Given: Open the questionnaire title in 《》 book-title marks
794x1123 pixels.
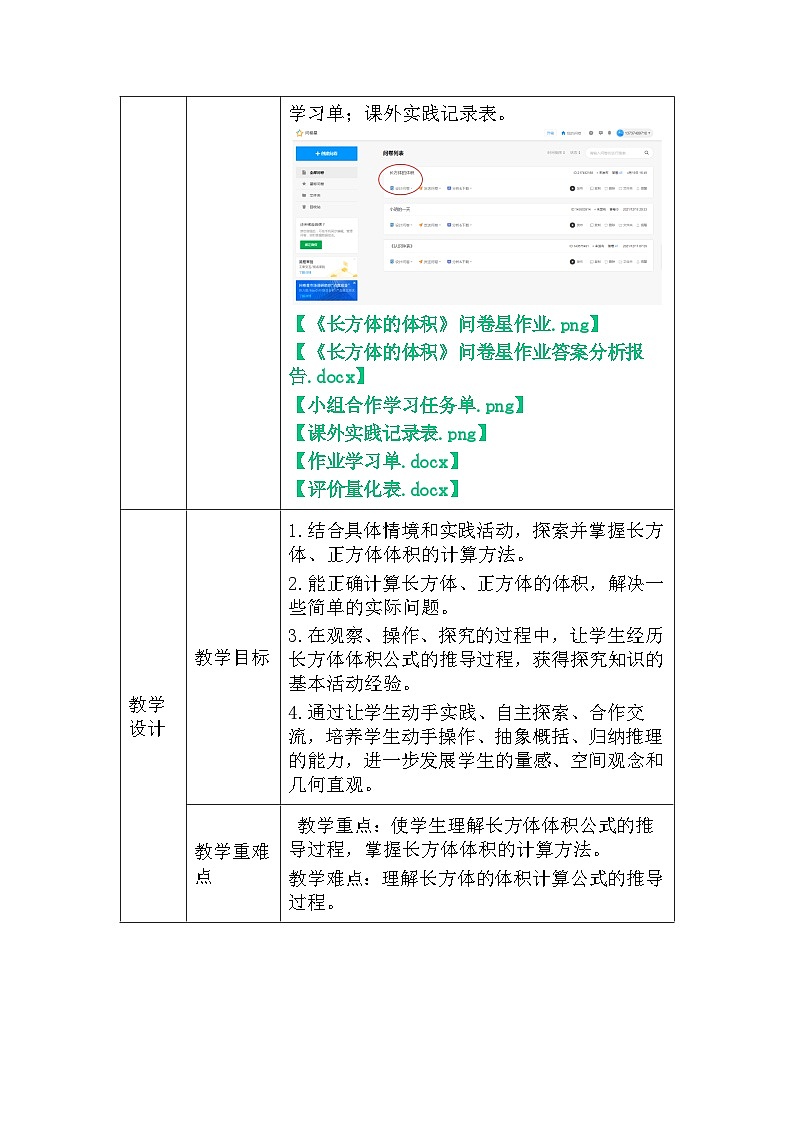Looking at the screenshot, I should pyautogui.click(x=402, y=246).
